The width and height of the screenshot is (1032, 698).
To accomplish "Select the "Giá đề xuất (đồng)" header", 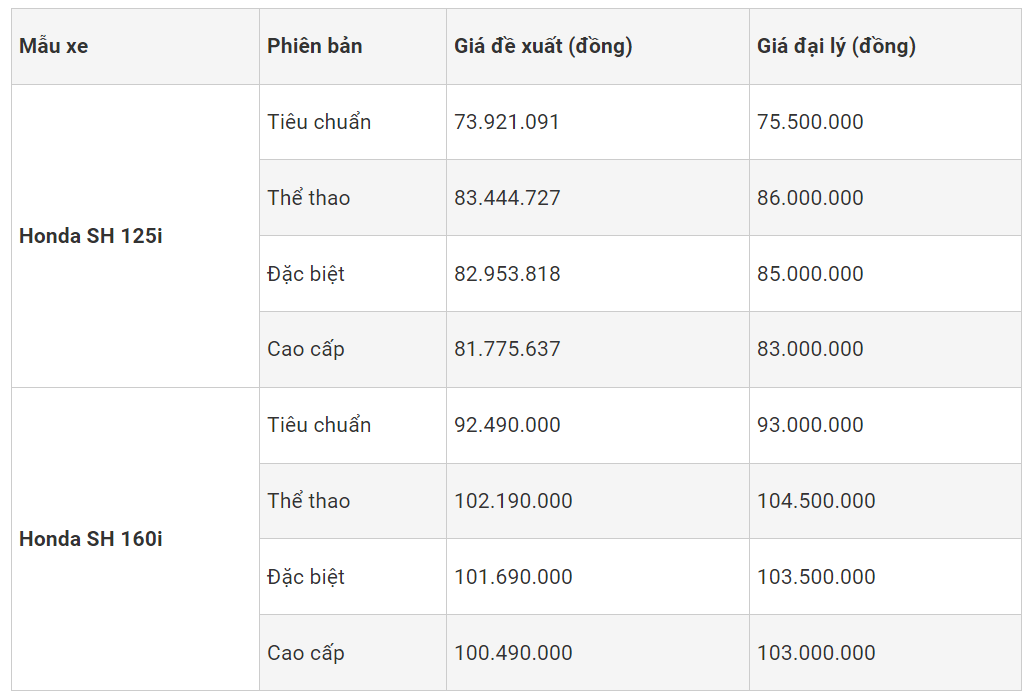I will point(543,46).
